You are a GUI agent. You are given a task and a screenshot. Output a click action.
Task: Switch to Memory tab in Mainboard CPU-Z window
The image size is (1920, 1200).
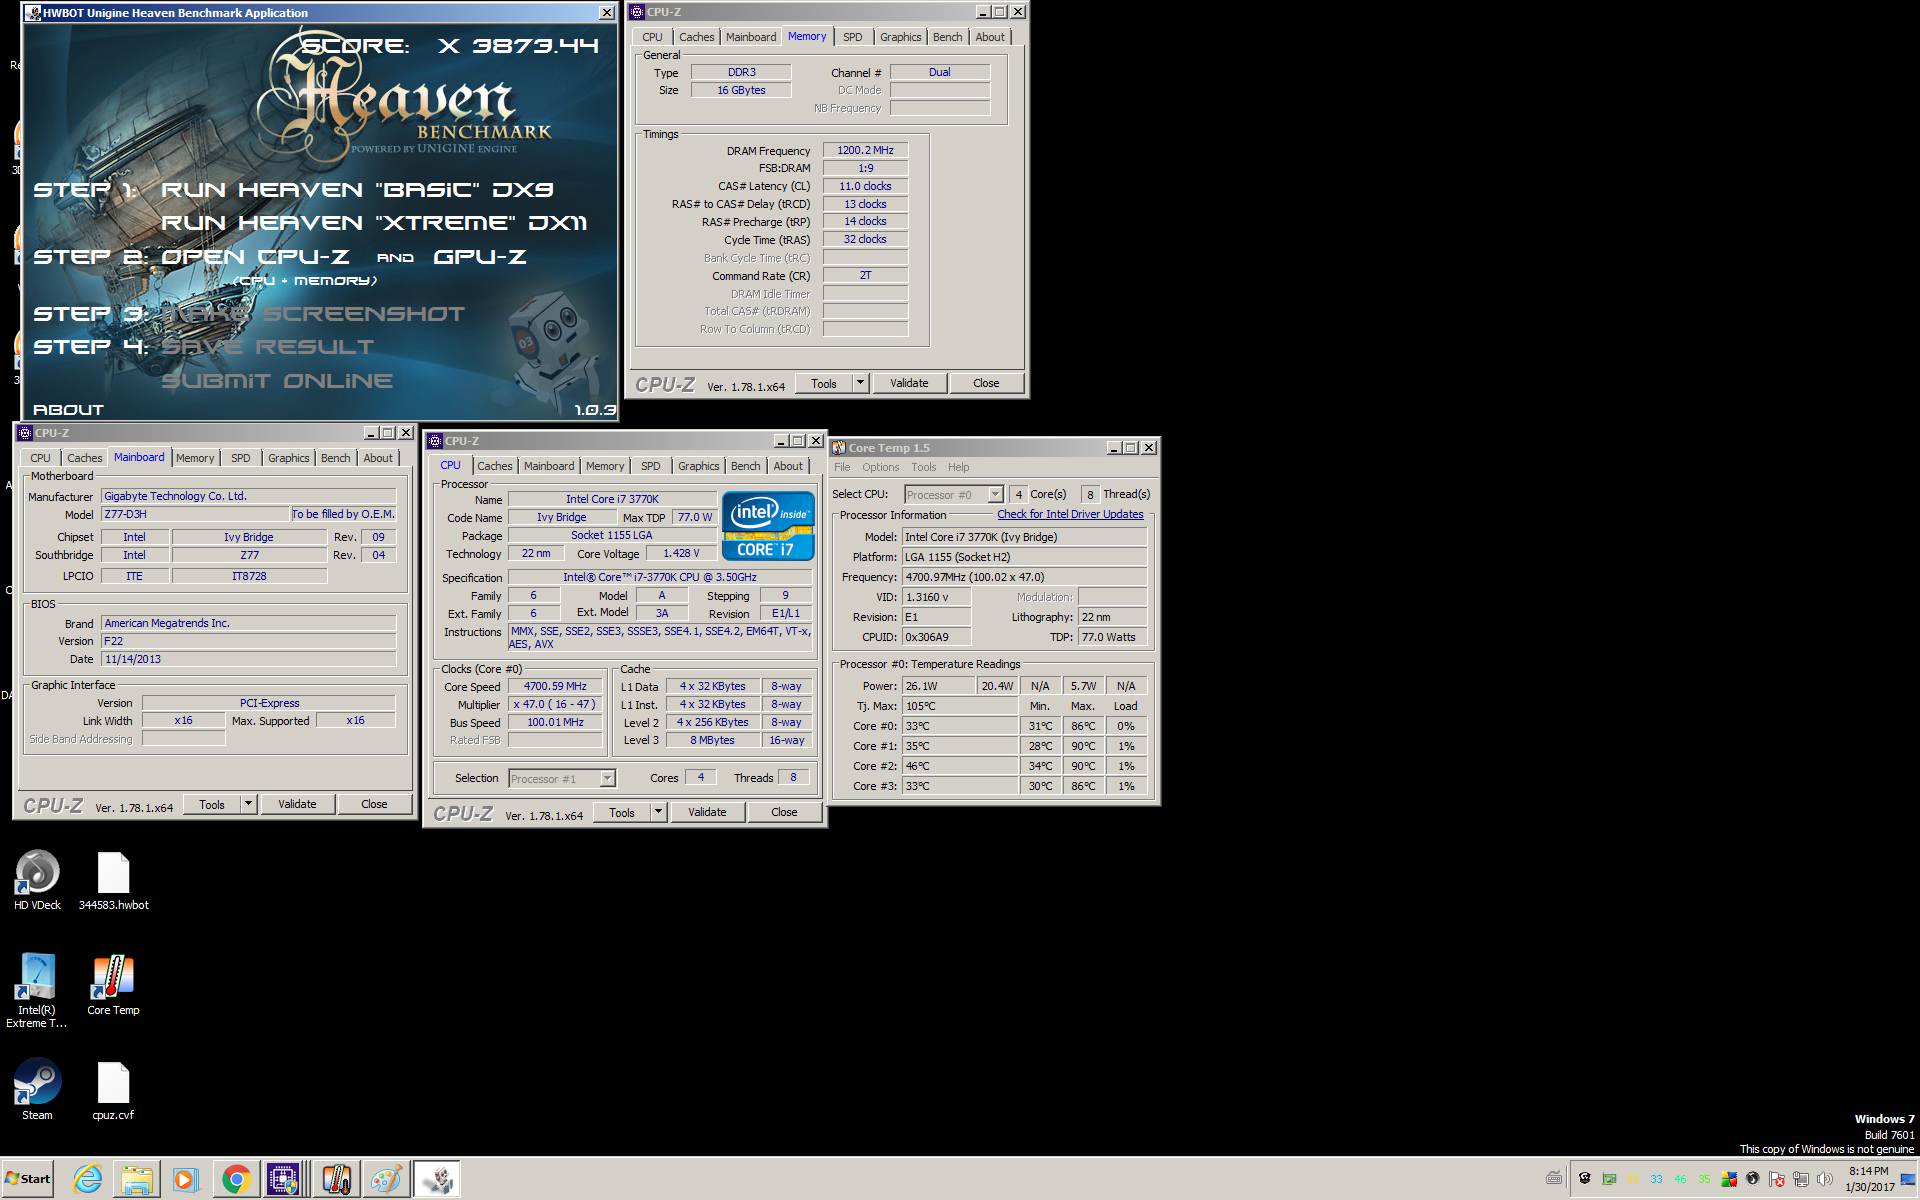point(195,458)
